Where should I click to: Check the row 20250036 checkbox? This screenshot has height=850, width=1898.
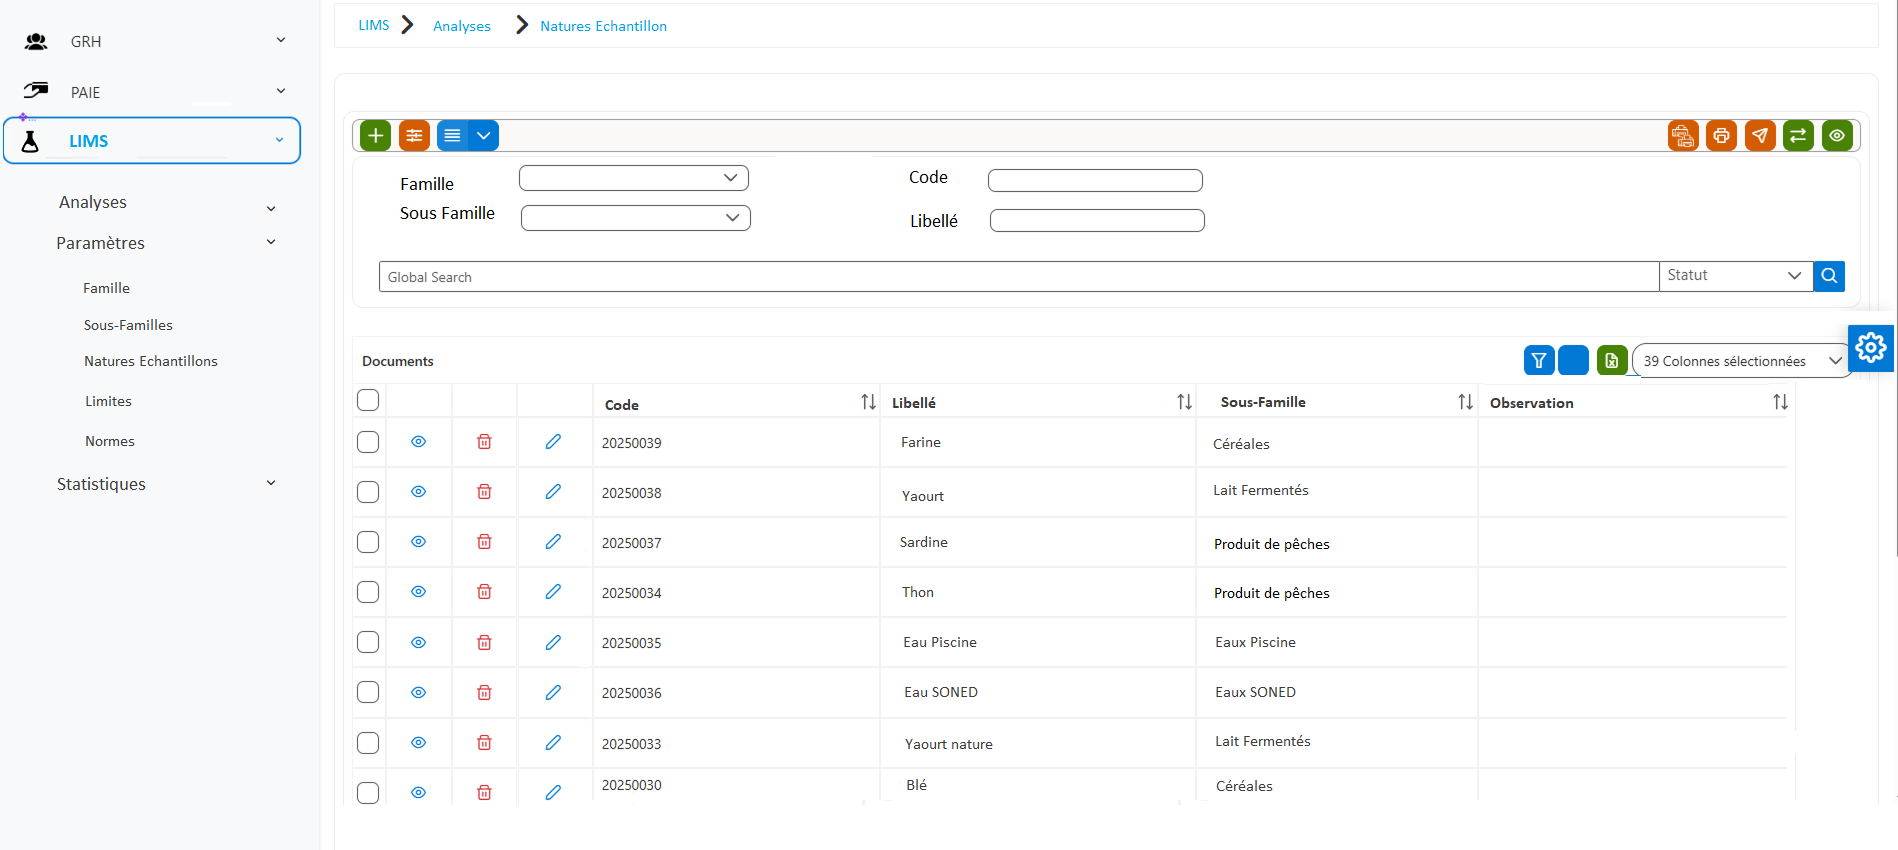[368, 692]
